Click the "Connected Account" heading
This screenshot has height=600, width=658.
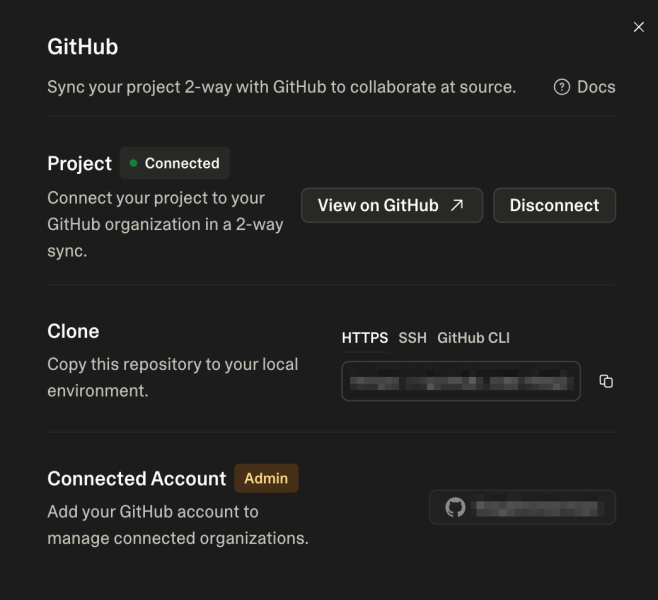[x=137, y=478]
